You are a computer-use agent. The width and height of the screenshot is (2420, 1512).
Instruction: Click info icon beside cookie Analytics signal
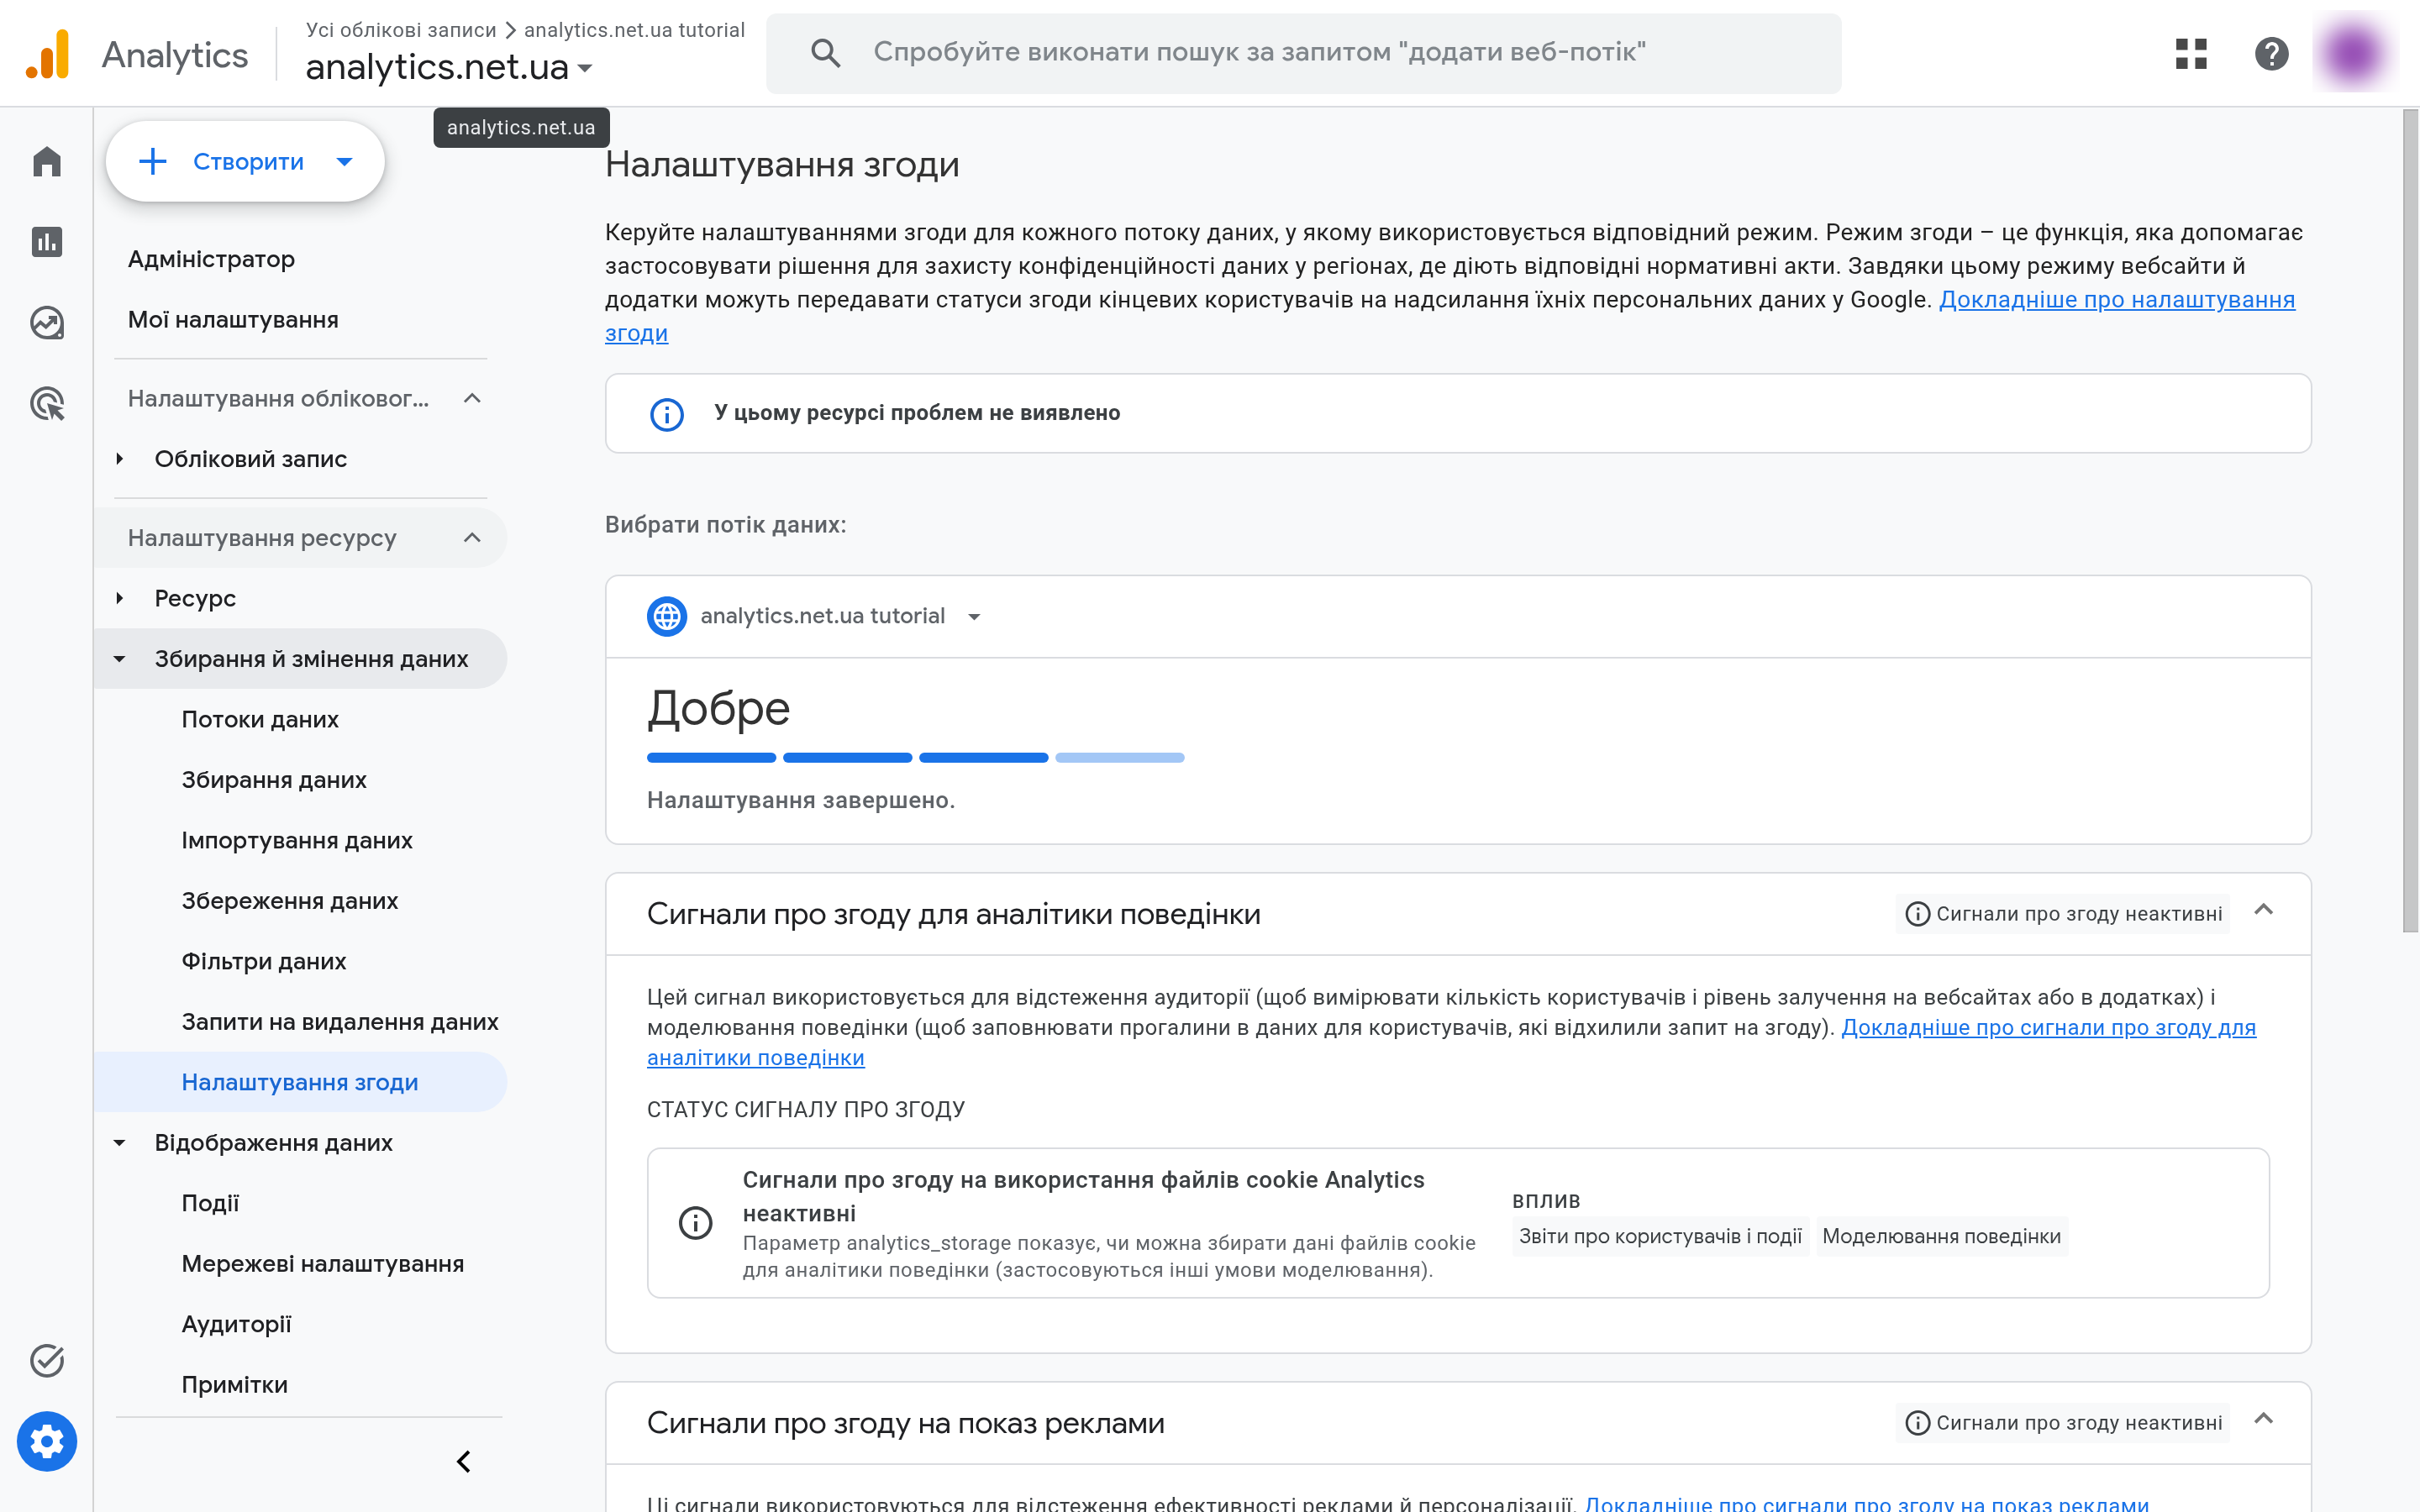[x=696, y=1222]
